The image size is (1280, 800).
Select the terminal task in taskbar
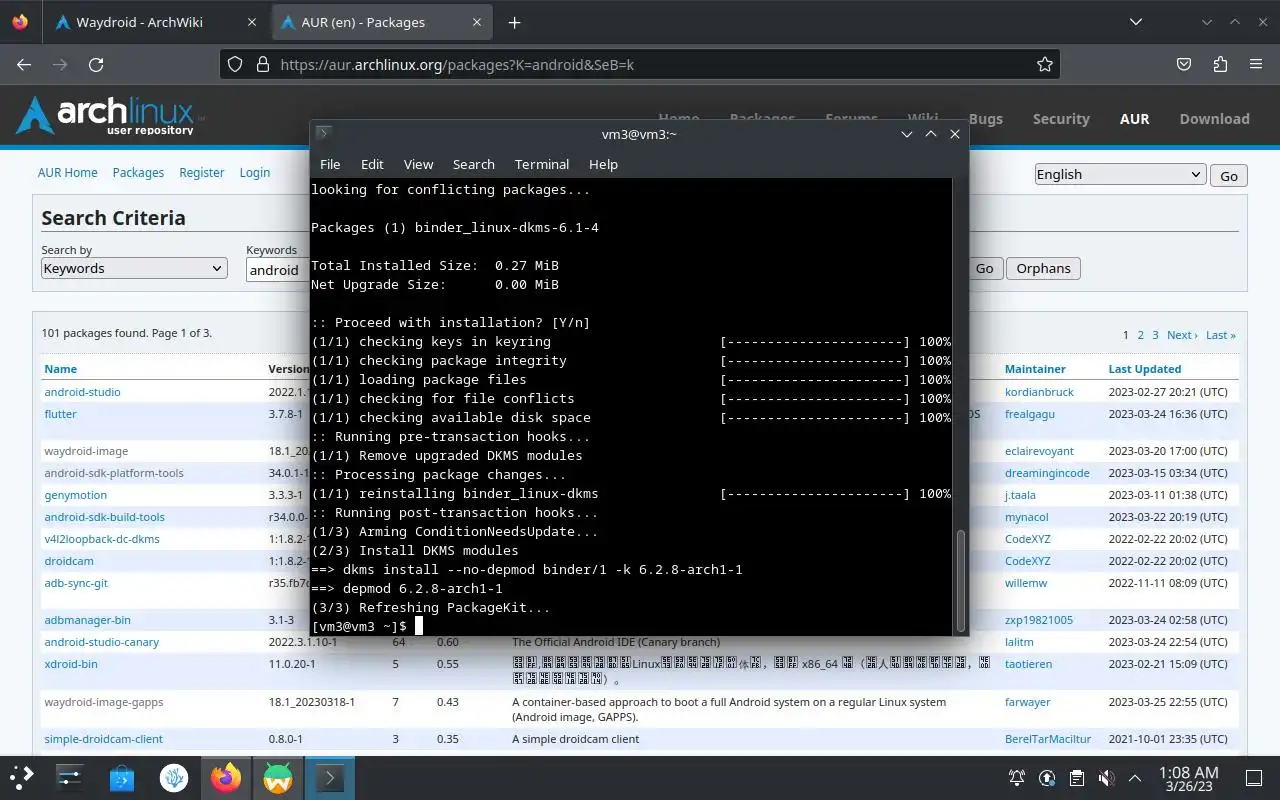coord(330,777)
